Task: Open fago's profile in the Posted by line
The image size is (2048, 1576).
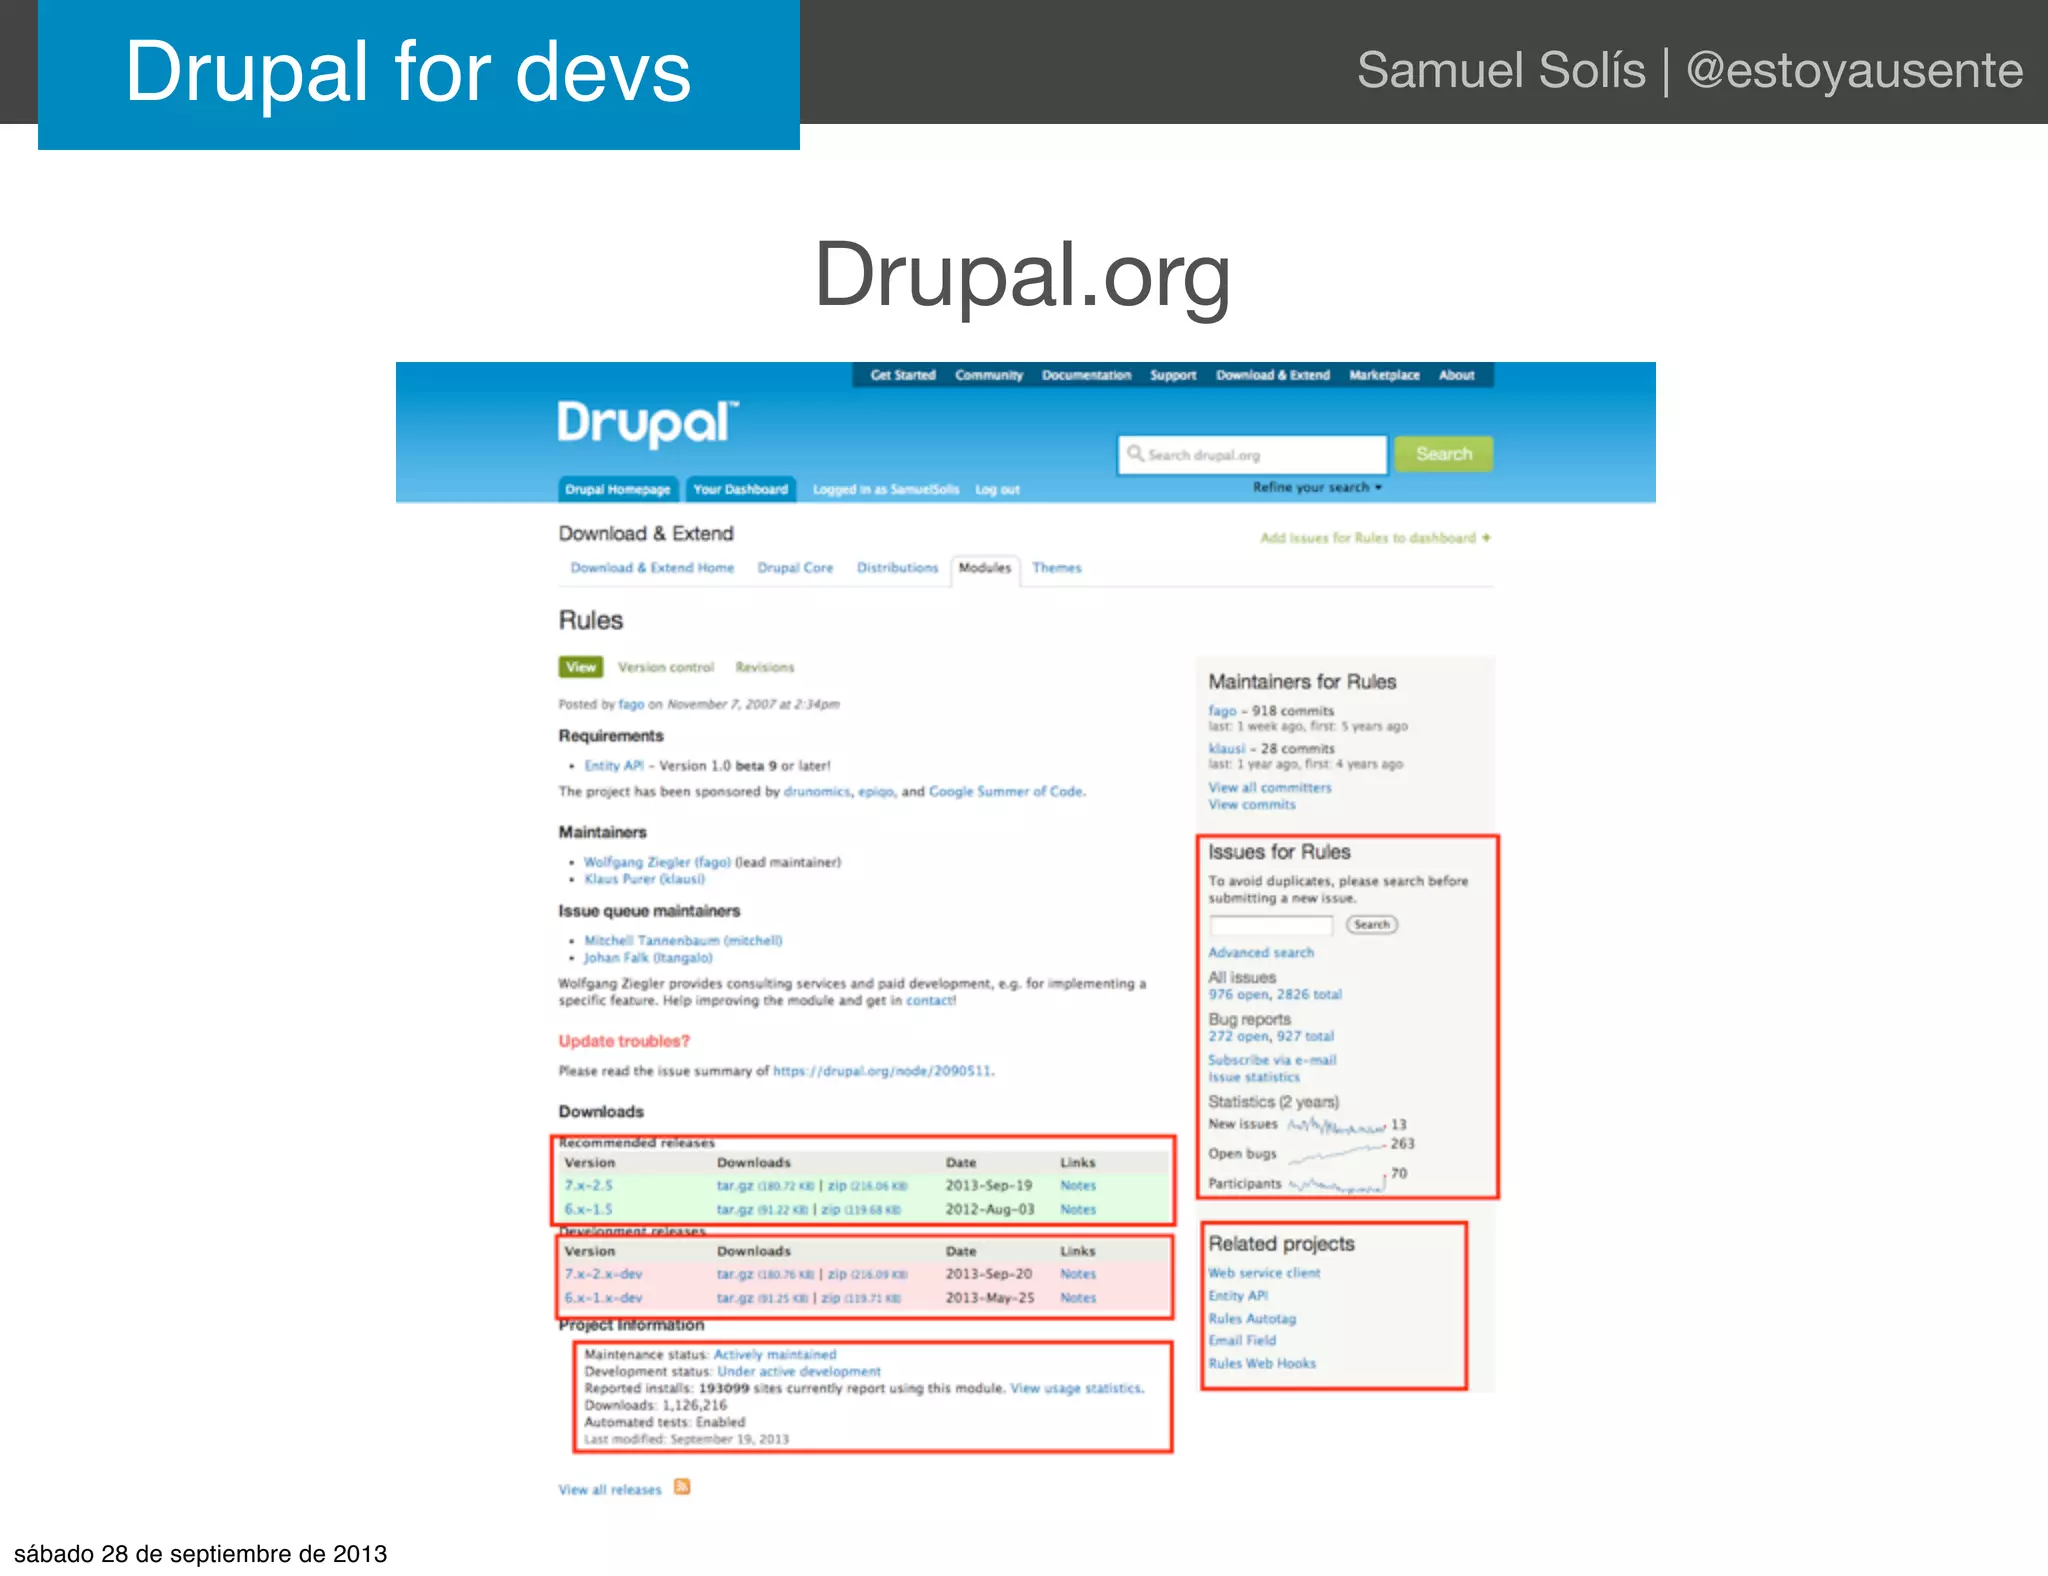Action: (631, 704)
